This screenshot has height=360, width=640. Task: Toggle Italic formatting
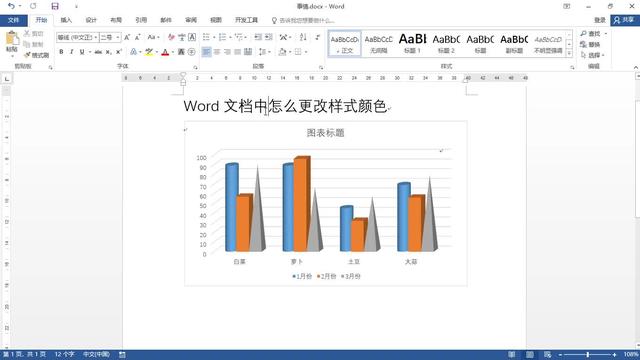point(71,52)
